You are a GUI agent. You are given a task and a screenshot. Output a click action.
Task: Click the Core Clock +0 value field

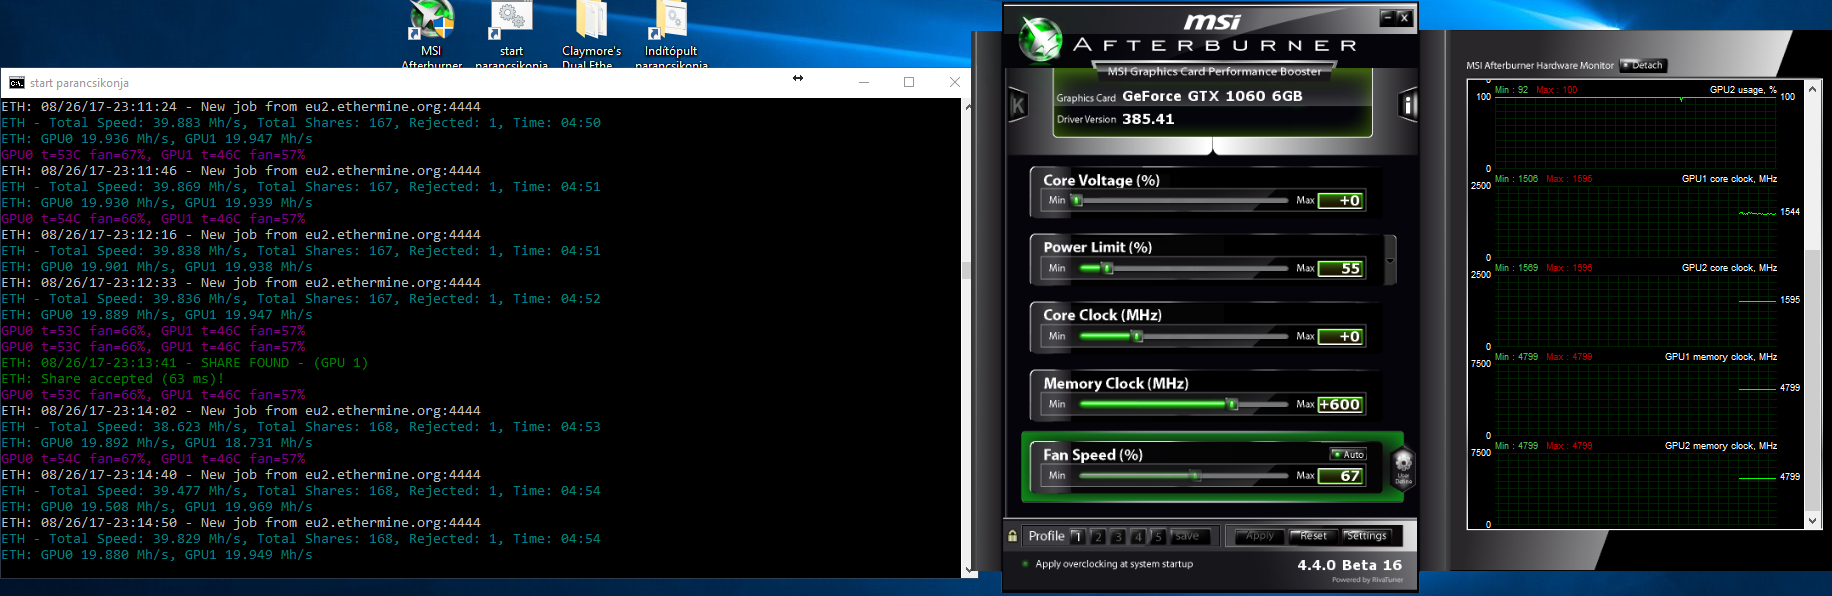(1341, 336)
